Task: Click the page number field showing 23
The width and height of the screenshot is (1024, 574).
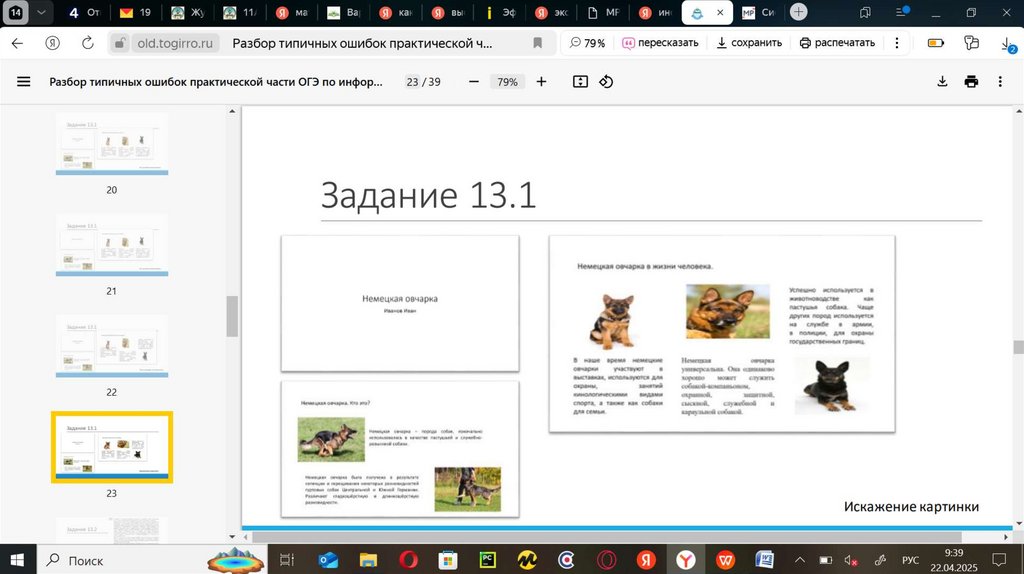Action: tap(412, 82)
